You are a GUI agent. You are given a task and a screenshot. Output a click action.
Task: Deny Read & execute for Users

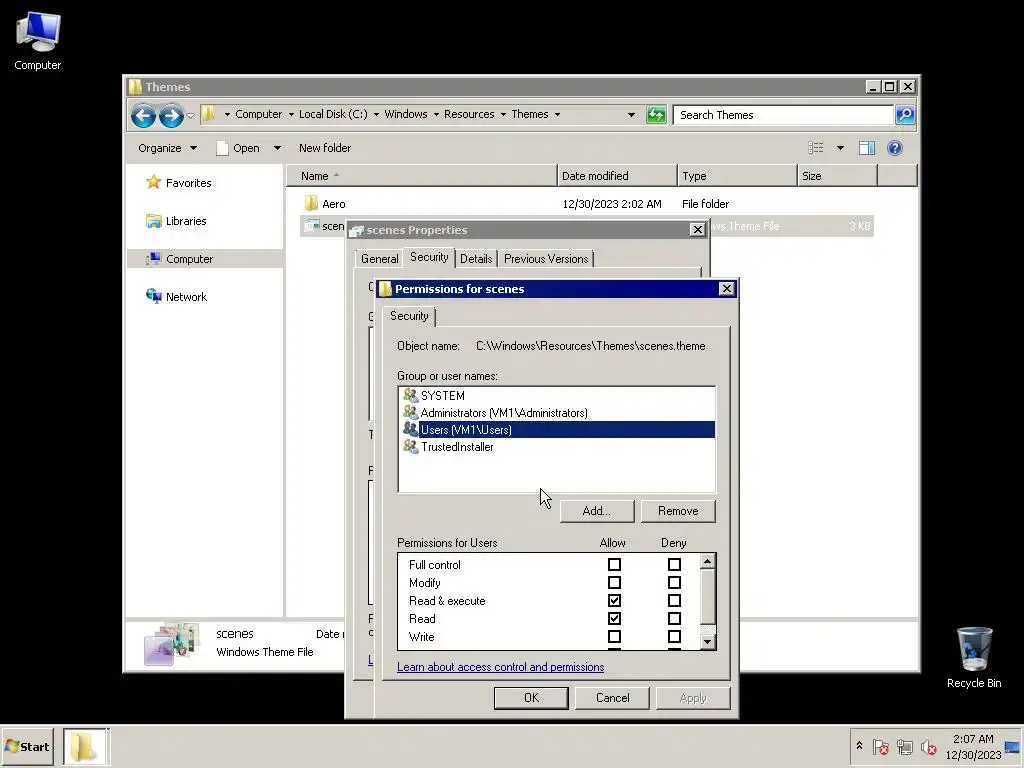[x=674, y=601]
